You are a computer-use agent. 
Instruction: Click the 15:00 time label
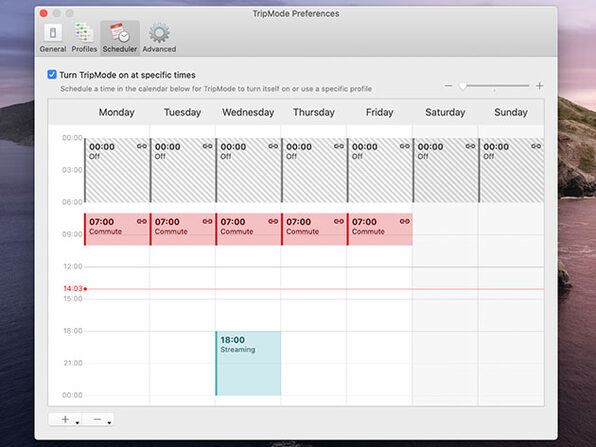tap(73, 299)
